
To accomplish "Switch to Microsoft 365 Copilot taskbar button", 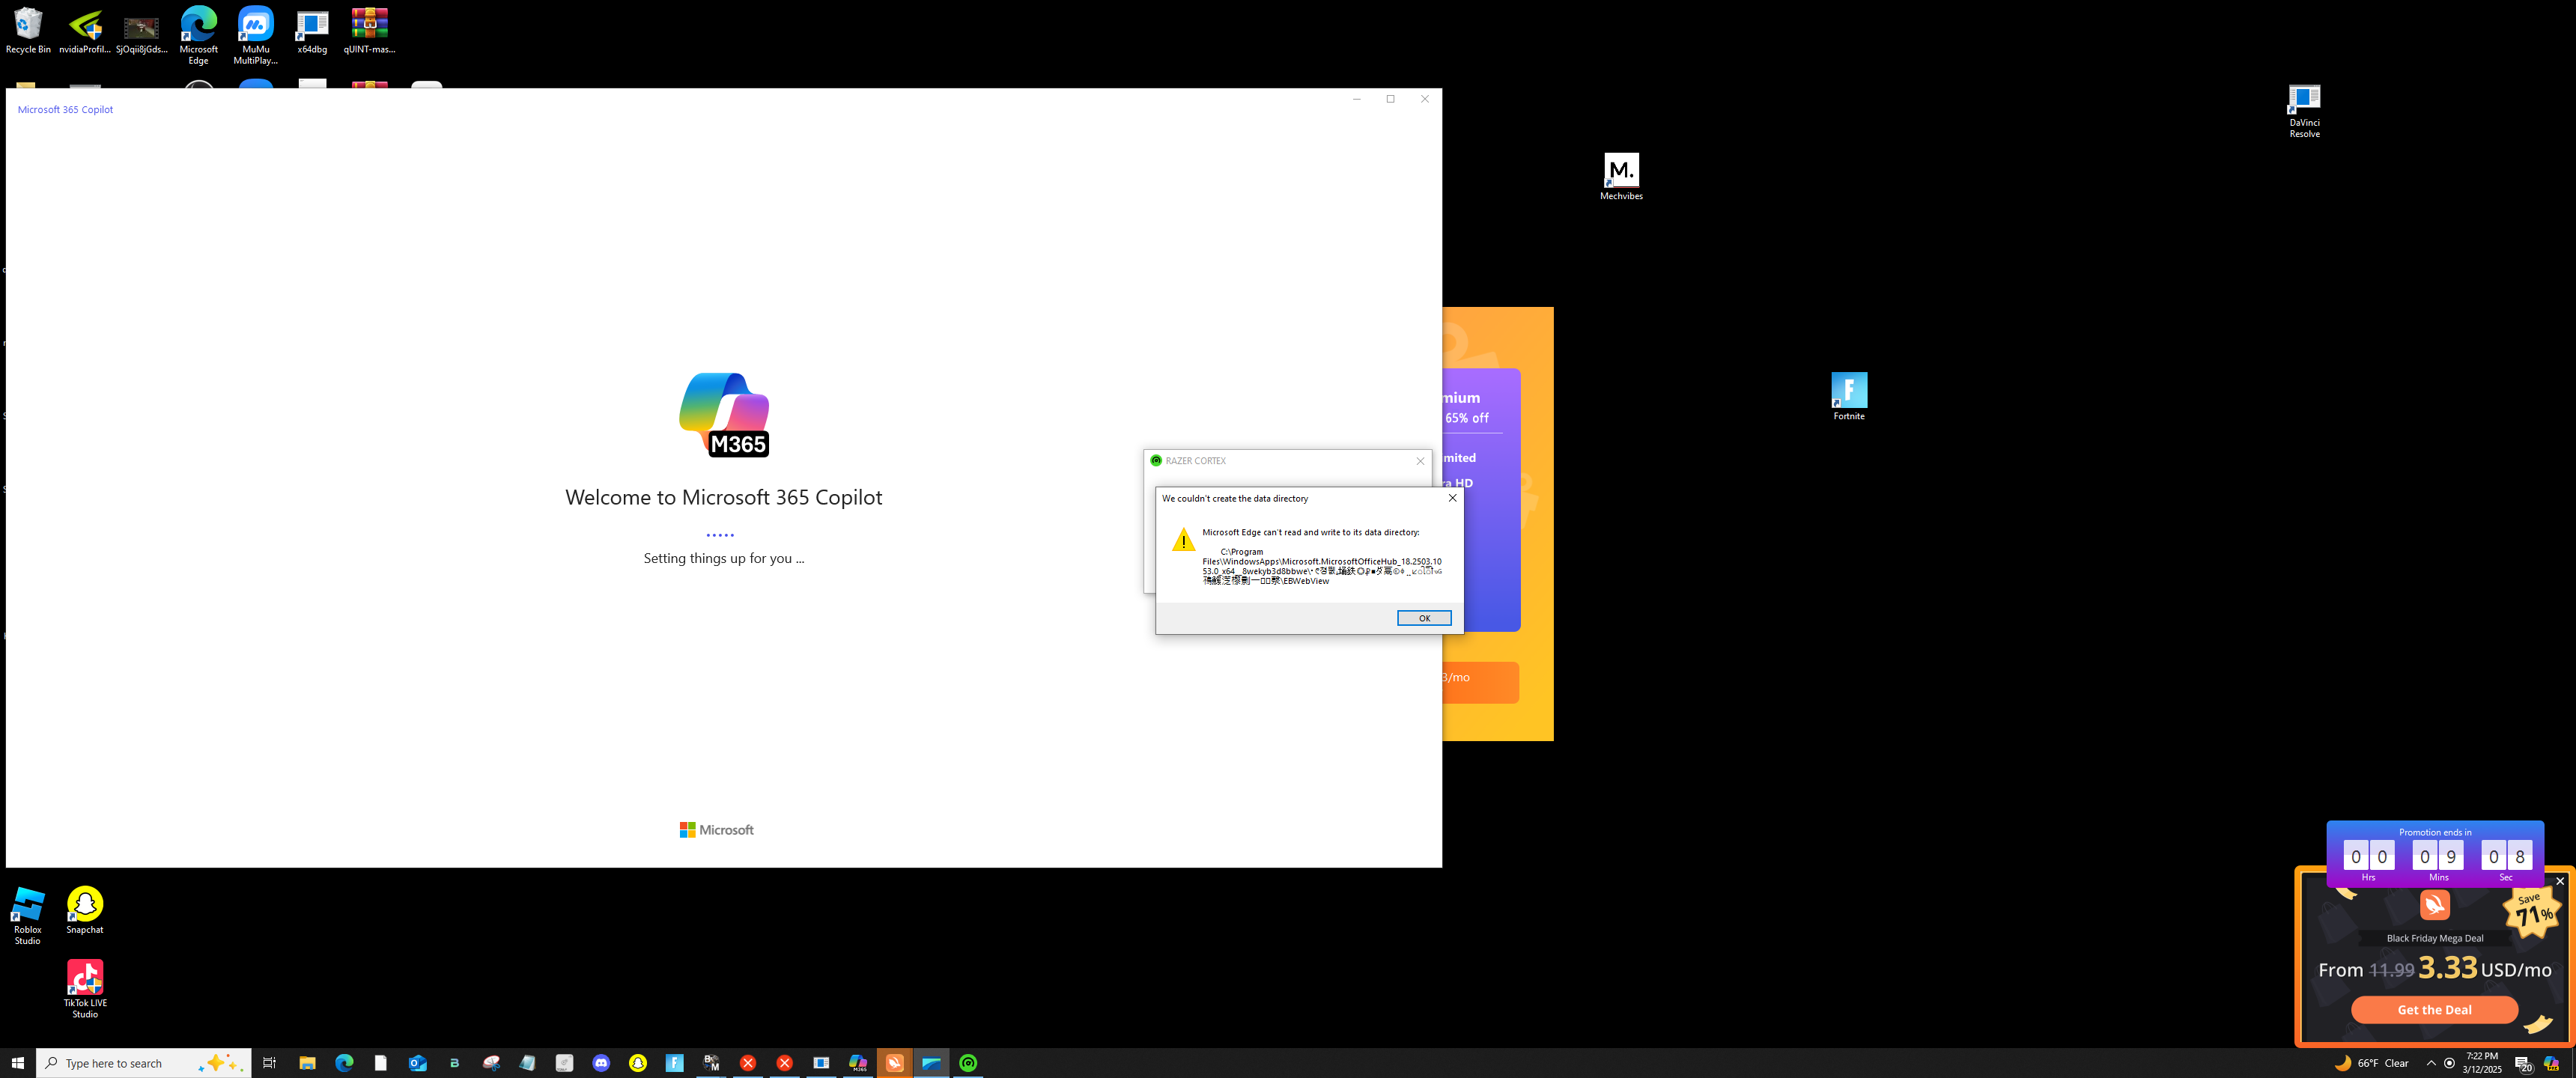I will [858, 1063].
